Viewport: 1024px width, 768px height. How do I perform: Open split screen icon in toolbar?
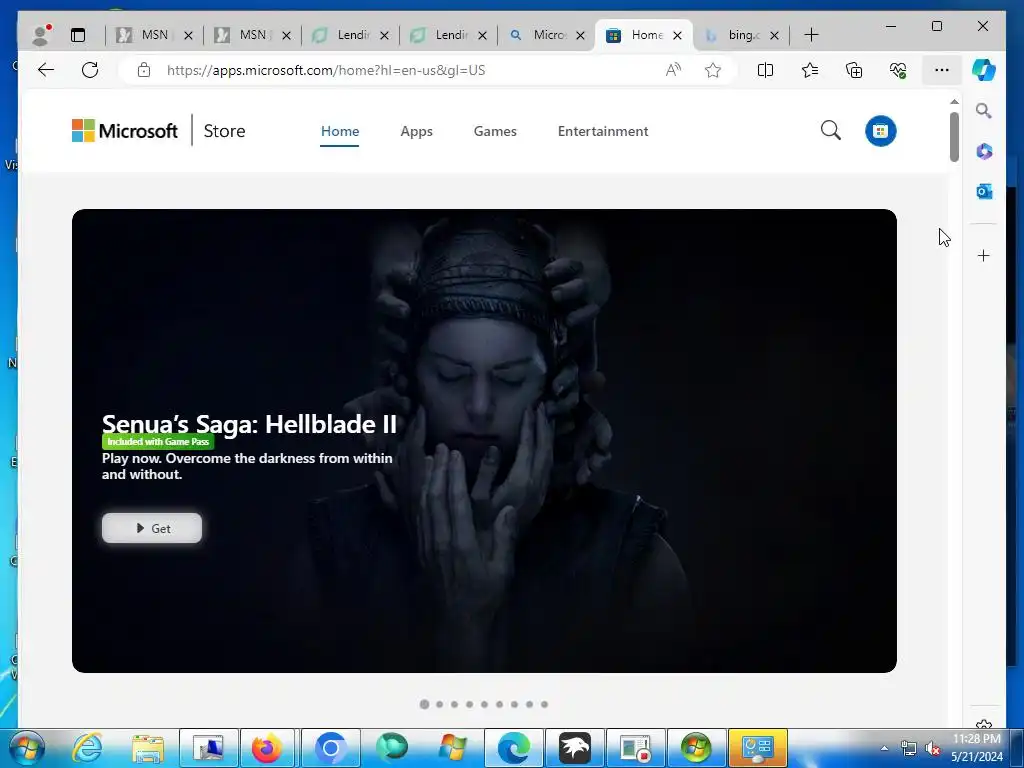tap(765, 70)
